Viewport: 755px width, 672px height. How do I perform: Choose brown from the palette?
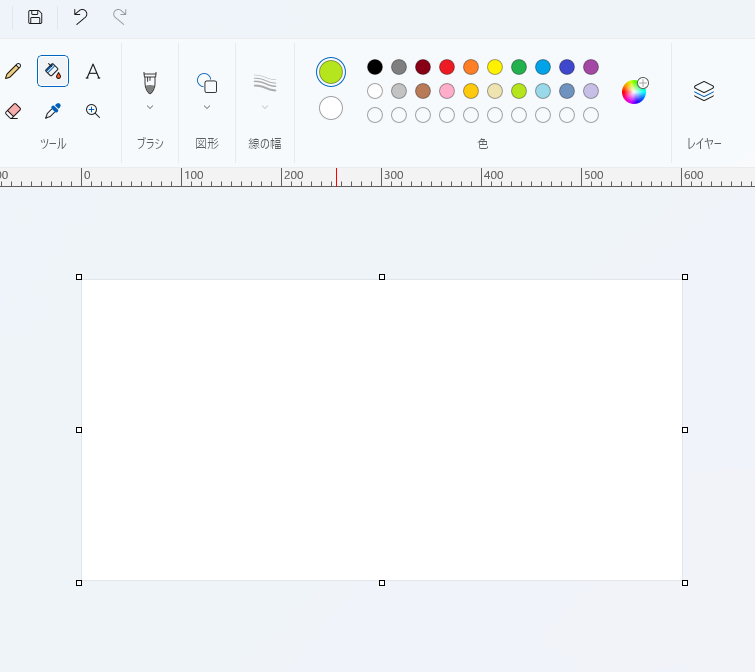pos(423,91)
